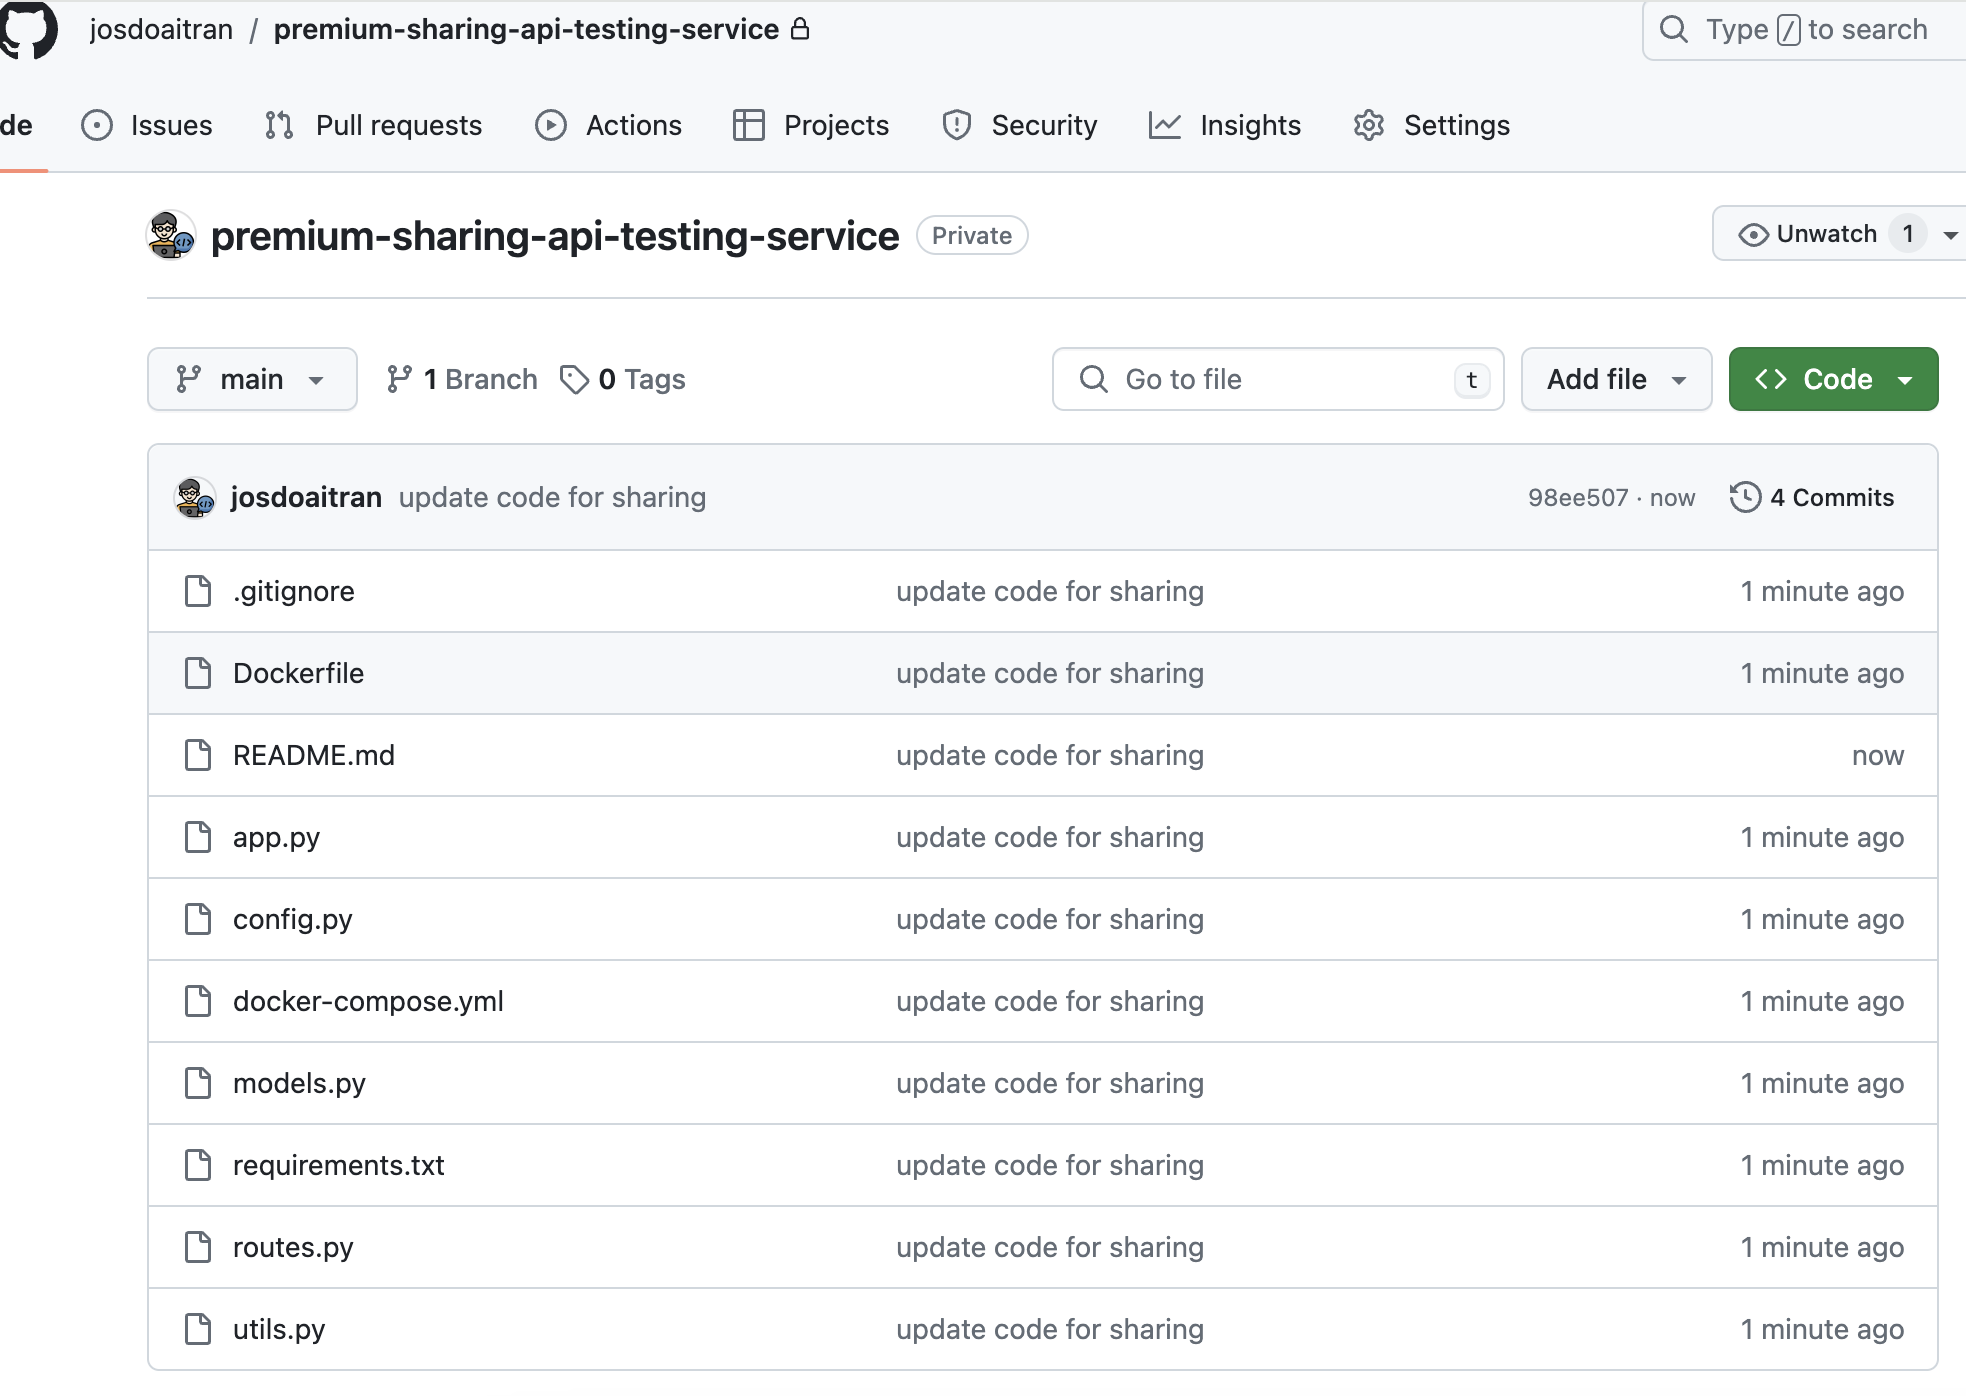Viewport: 1966px width, 1396px height.
Task: Open the main branch selector dropdown
Action: tap(252, 379)
